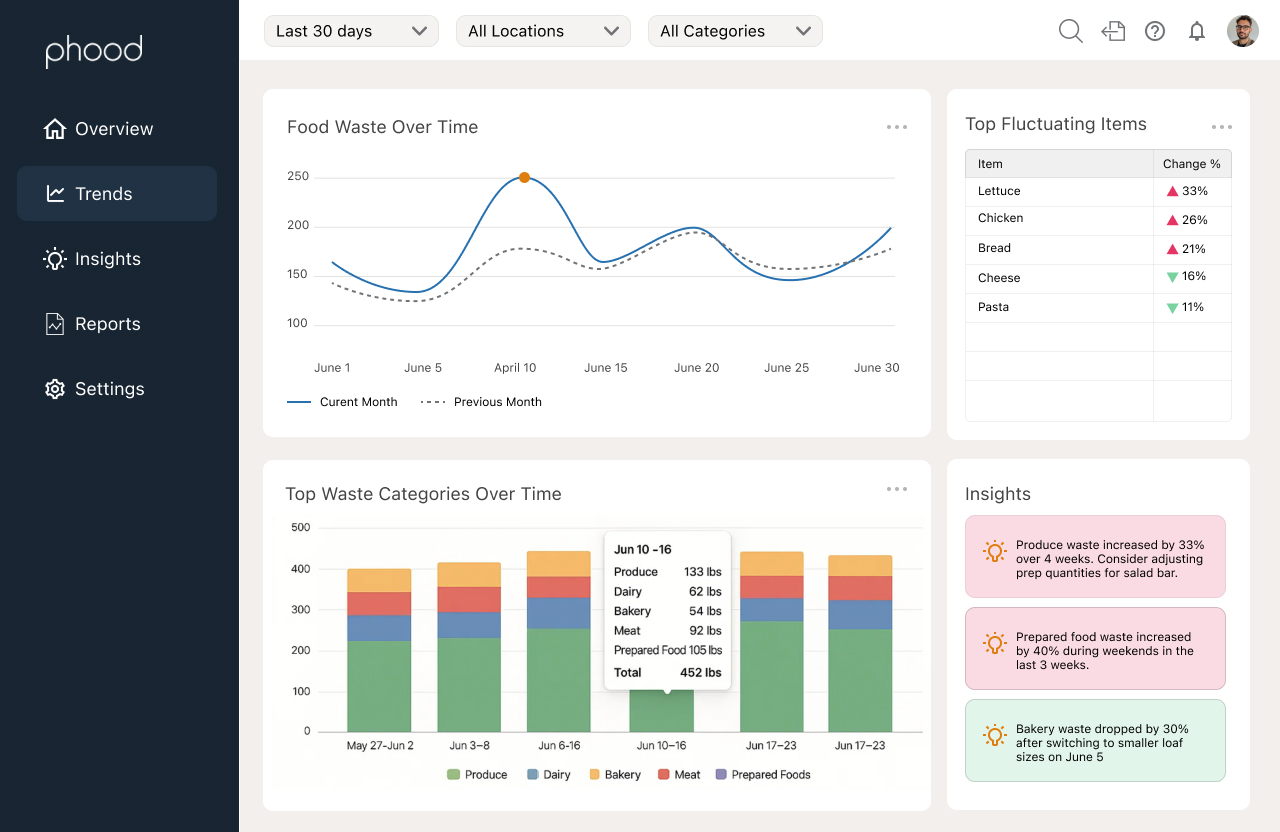Click the export/share icon in the top bar
Viewport: 1280px width, 832px height.
tap(1113, 31)
